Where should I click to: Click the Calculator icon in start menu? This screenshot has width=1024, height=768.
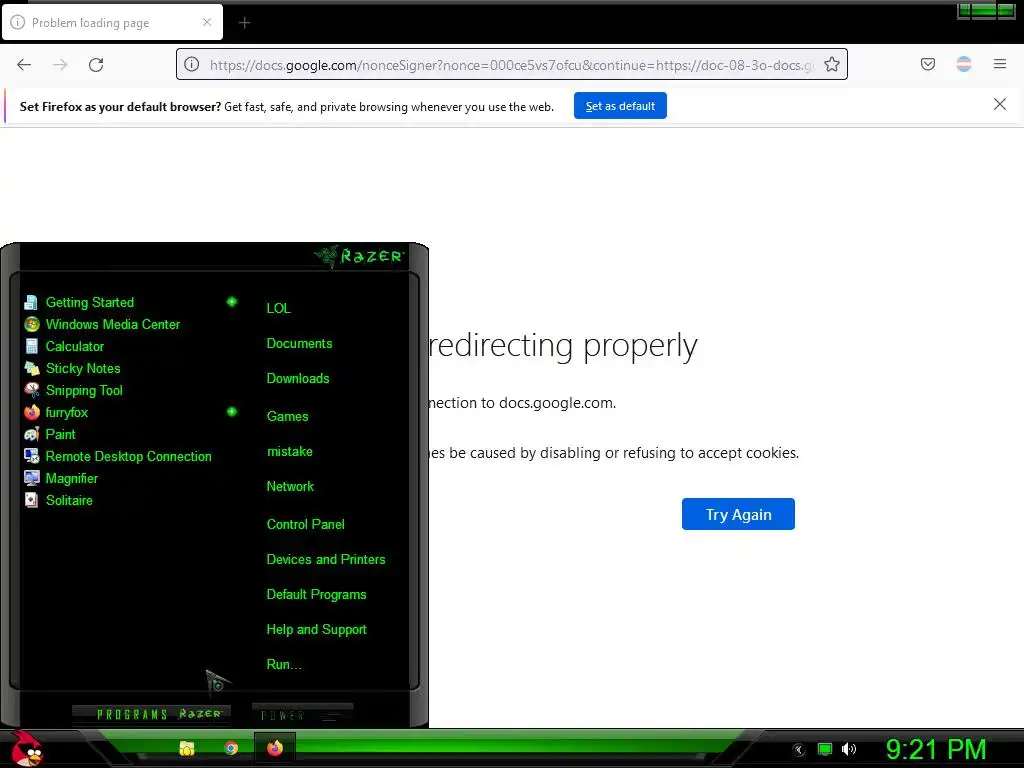pyautogui.click(x=31, y=346)
